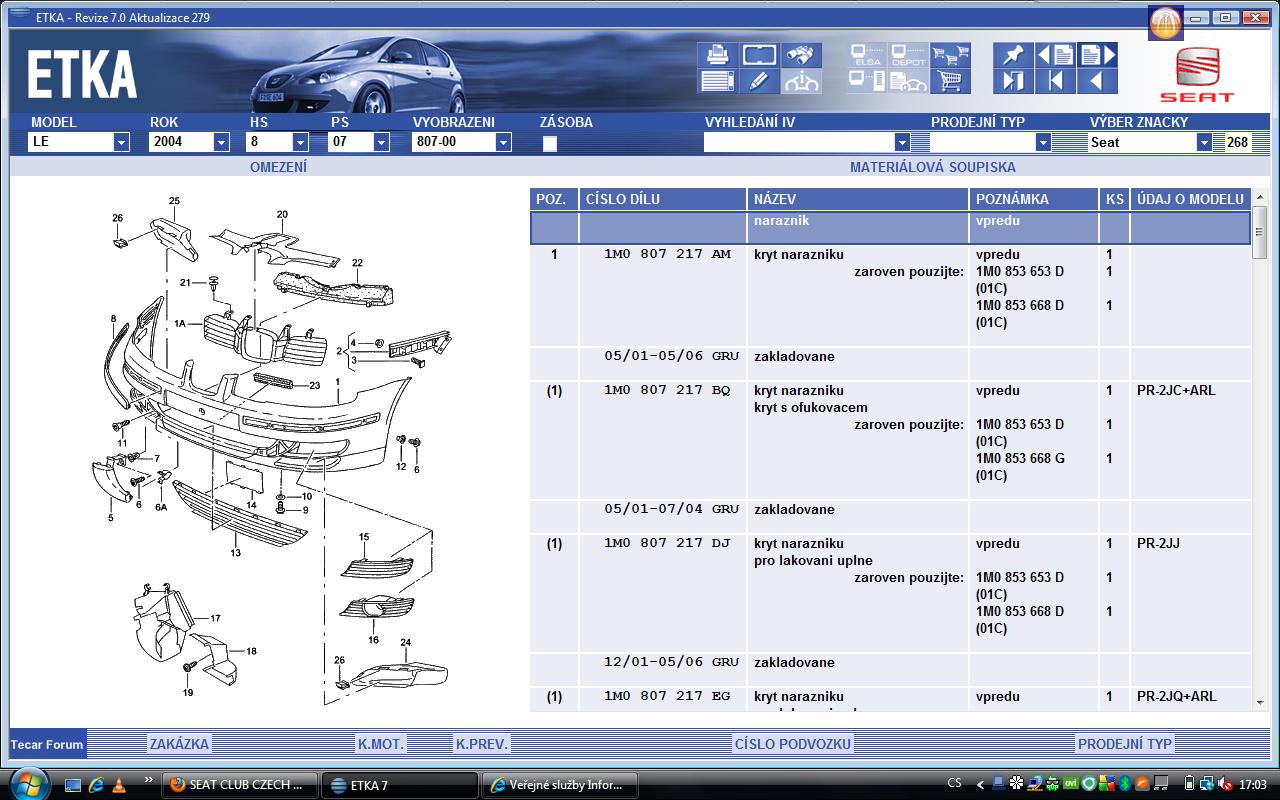Click the multiple shopping carts icon
Image resolution: width=1280 pixels, height=800 pixels.
(x=950, y=55)
